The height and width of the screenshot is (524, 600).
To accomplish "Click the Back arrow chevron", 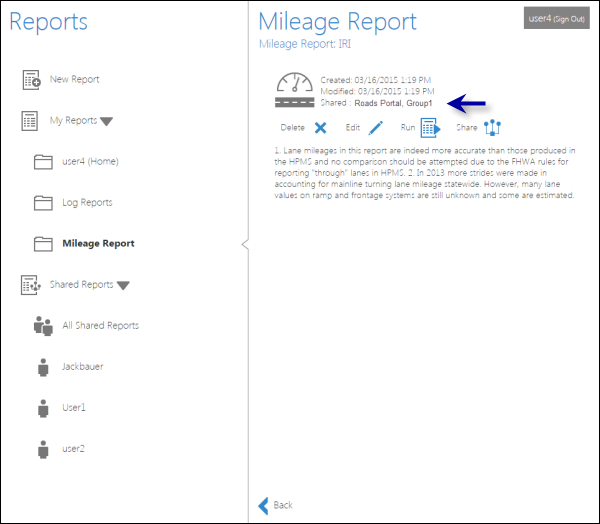I will [x=264, y=505].
